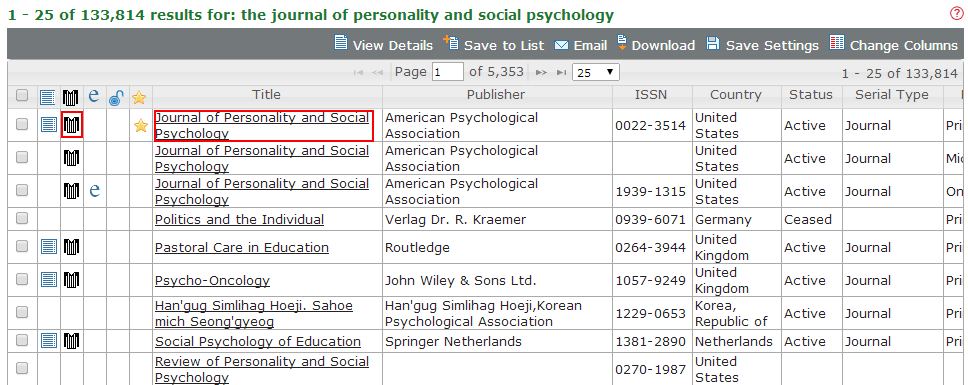Click contents icon in Social Psychology of Education row
Viewport: 968px width, 385px height.
48,340
